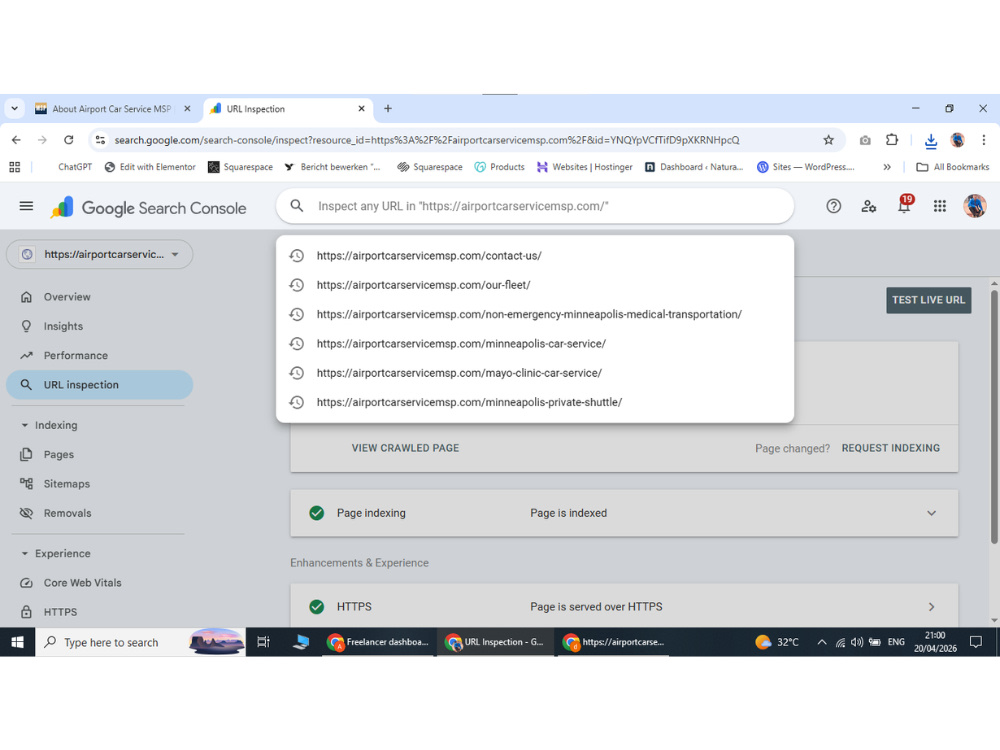
Task: Open users and settings icon
Action: (x=869, y=206)
